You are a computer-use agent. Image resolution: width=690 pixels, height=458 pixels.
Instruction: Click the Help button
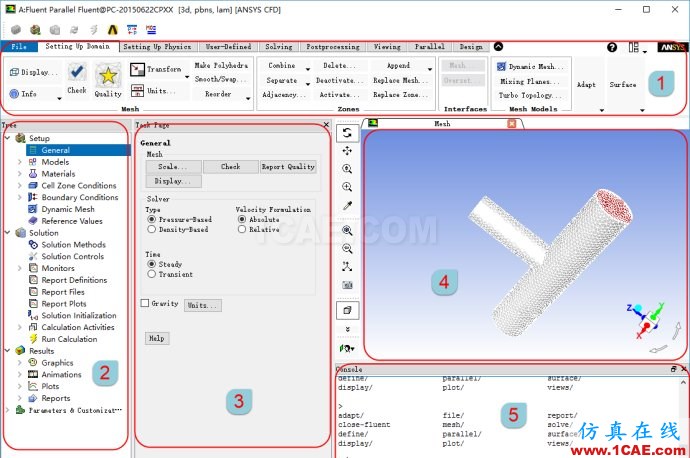pos(157,338)
